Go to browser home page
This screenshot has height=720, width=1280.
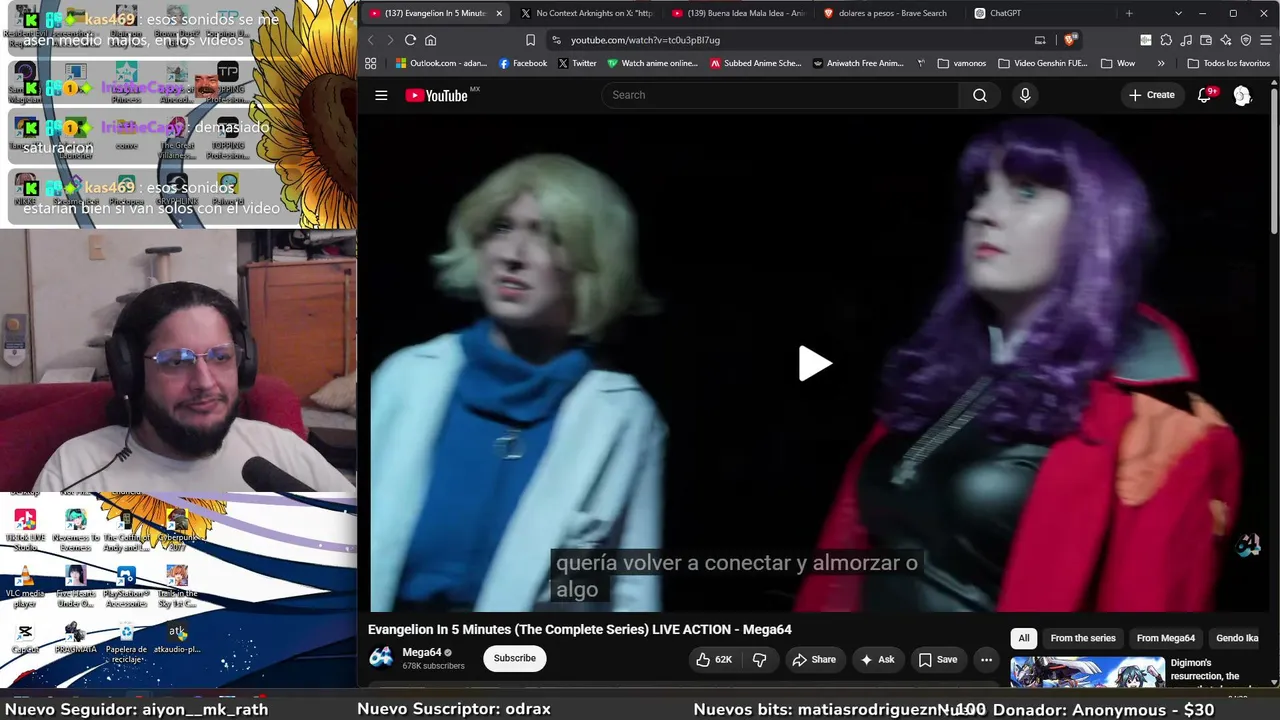point(431,40)
